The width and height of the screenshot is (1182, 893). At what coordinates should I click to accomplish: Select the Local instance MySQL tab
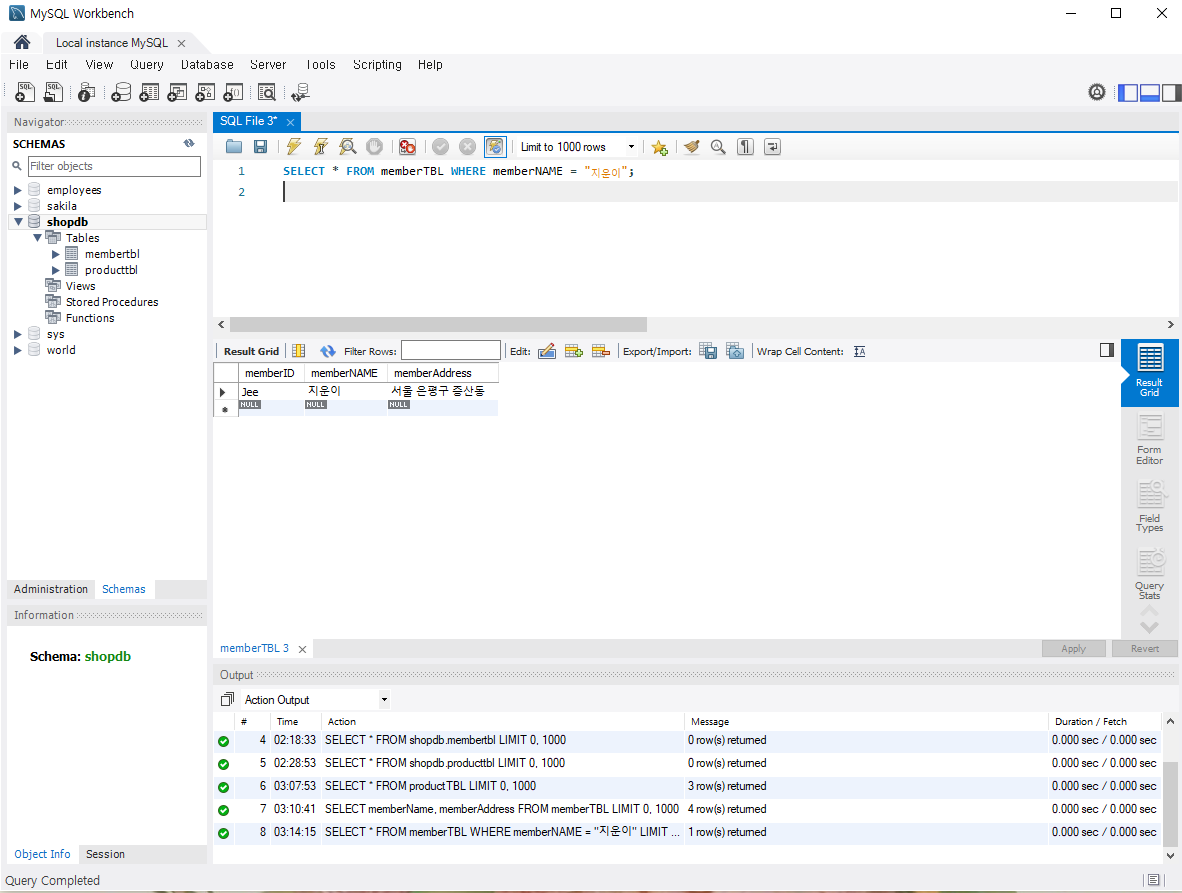(x=112, y=43)
